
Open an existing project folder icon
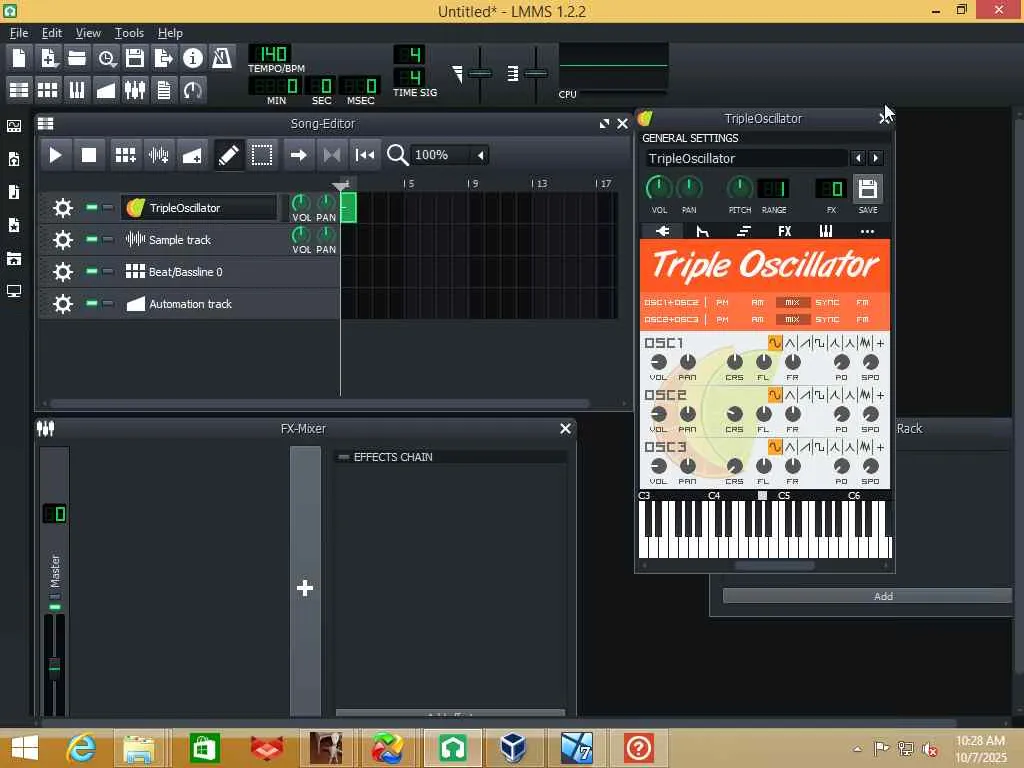click(x=77, y=58)
